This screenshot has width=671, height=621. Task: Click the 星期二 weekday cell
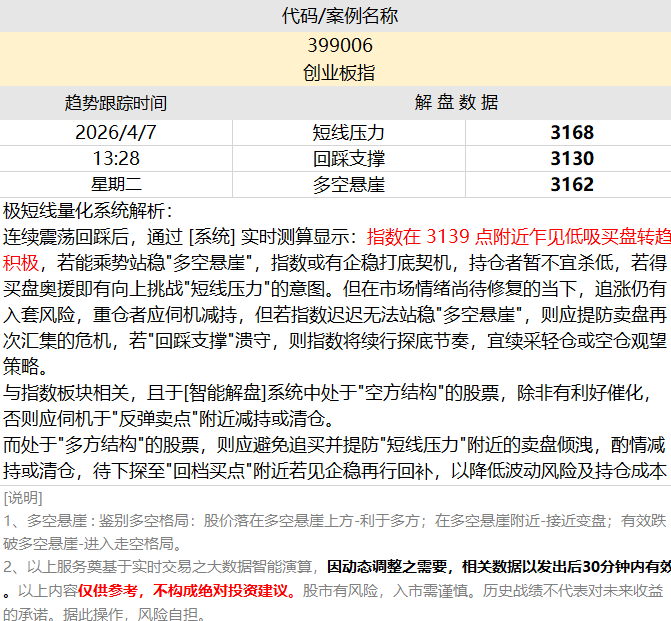pos(116,184)
